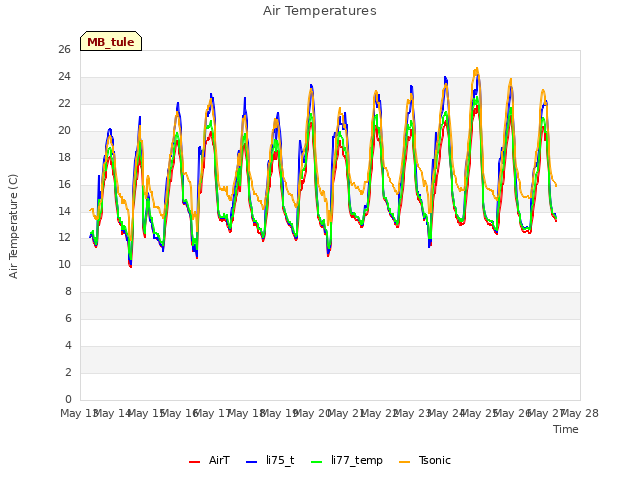Screen dimensions: 640x480
Task: Click the May 22 x-axis label
Action: coord(380,413)
